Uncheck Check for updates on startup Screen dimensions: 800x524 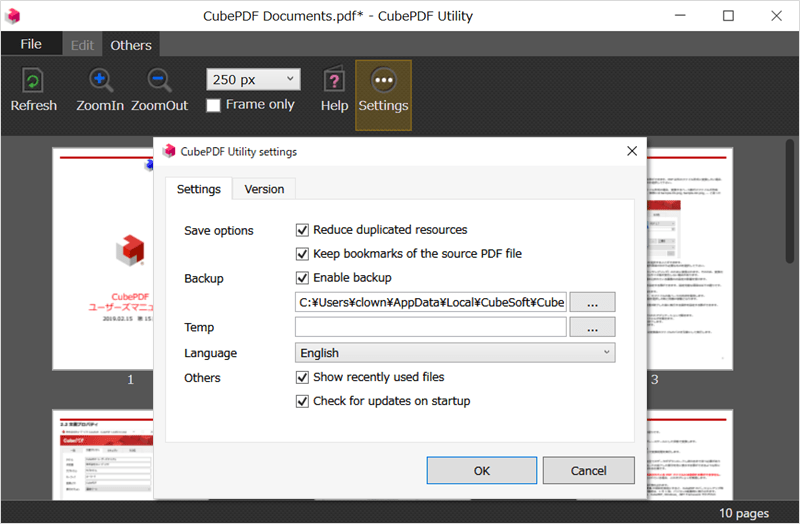coord(302,402)
